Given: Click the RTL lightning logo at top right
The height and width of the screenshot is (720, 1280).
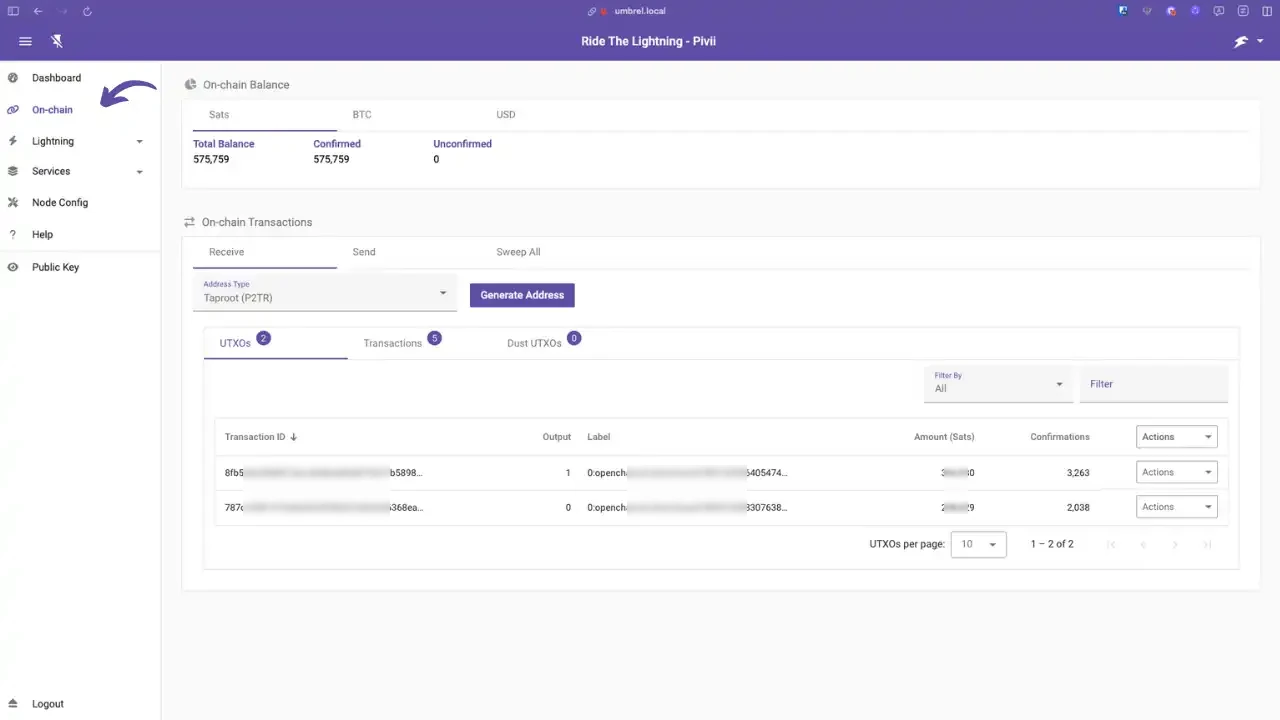Looking at the screenshot, I should point(1241,42).
